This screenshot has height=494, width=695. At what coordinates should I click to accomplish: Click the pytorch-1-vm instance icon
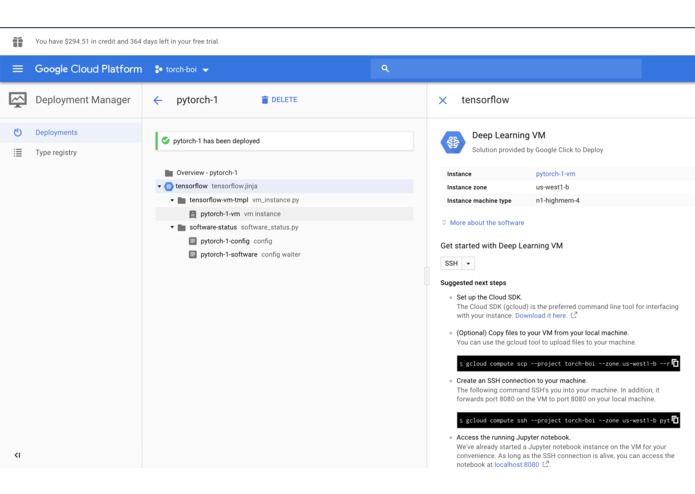tap(193, 214)
